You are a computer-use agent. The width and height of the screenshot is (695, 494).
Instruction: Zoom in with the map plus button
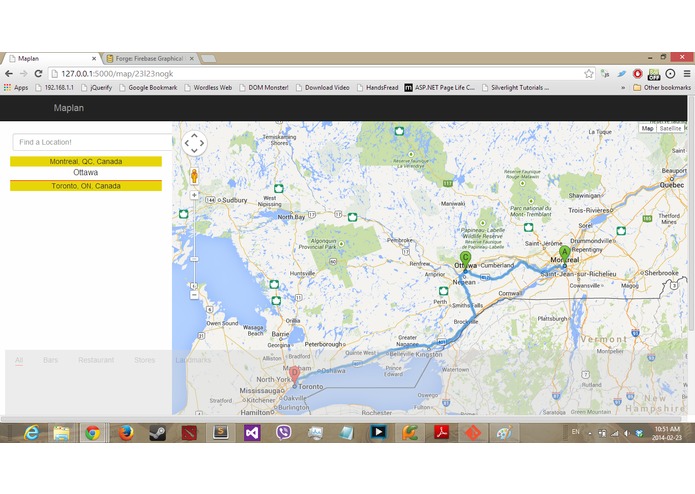coord(194,195)
